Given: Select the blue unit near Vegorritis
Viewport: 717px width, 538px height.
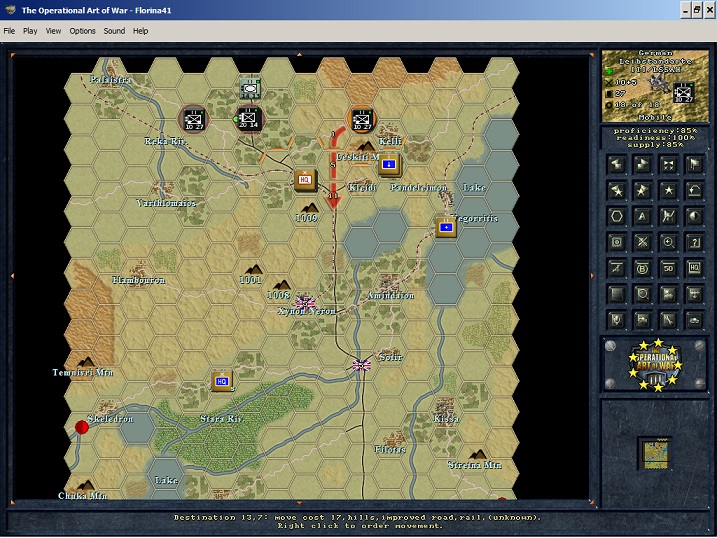Looking at the screenshot, I should [x=446, y=227].
